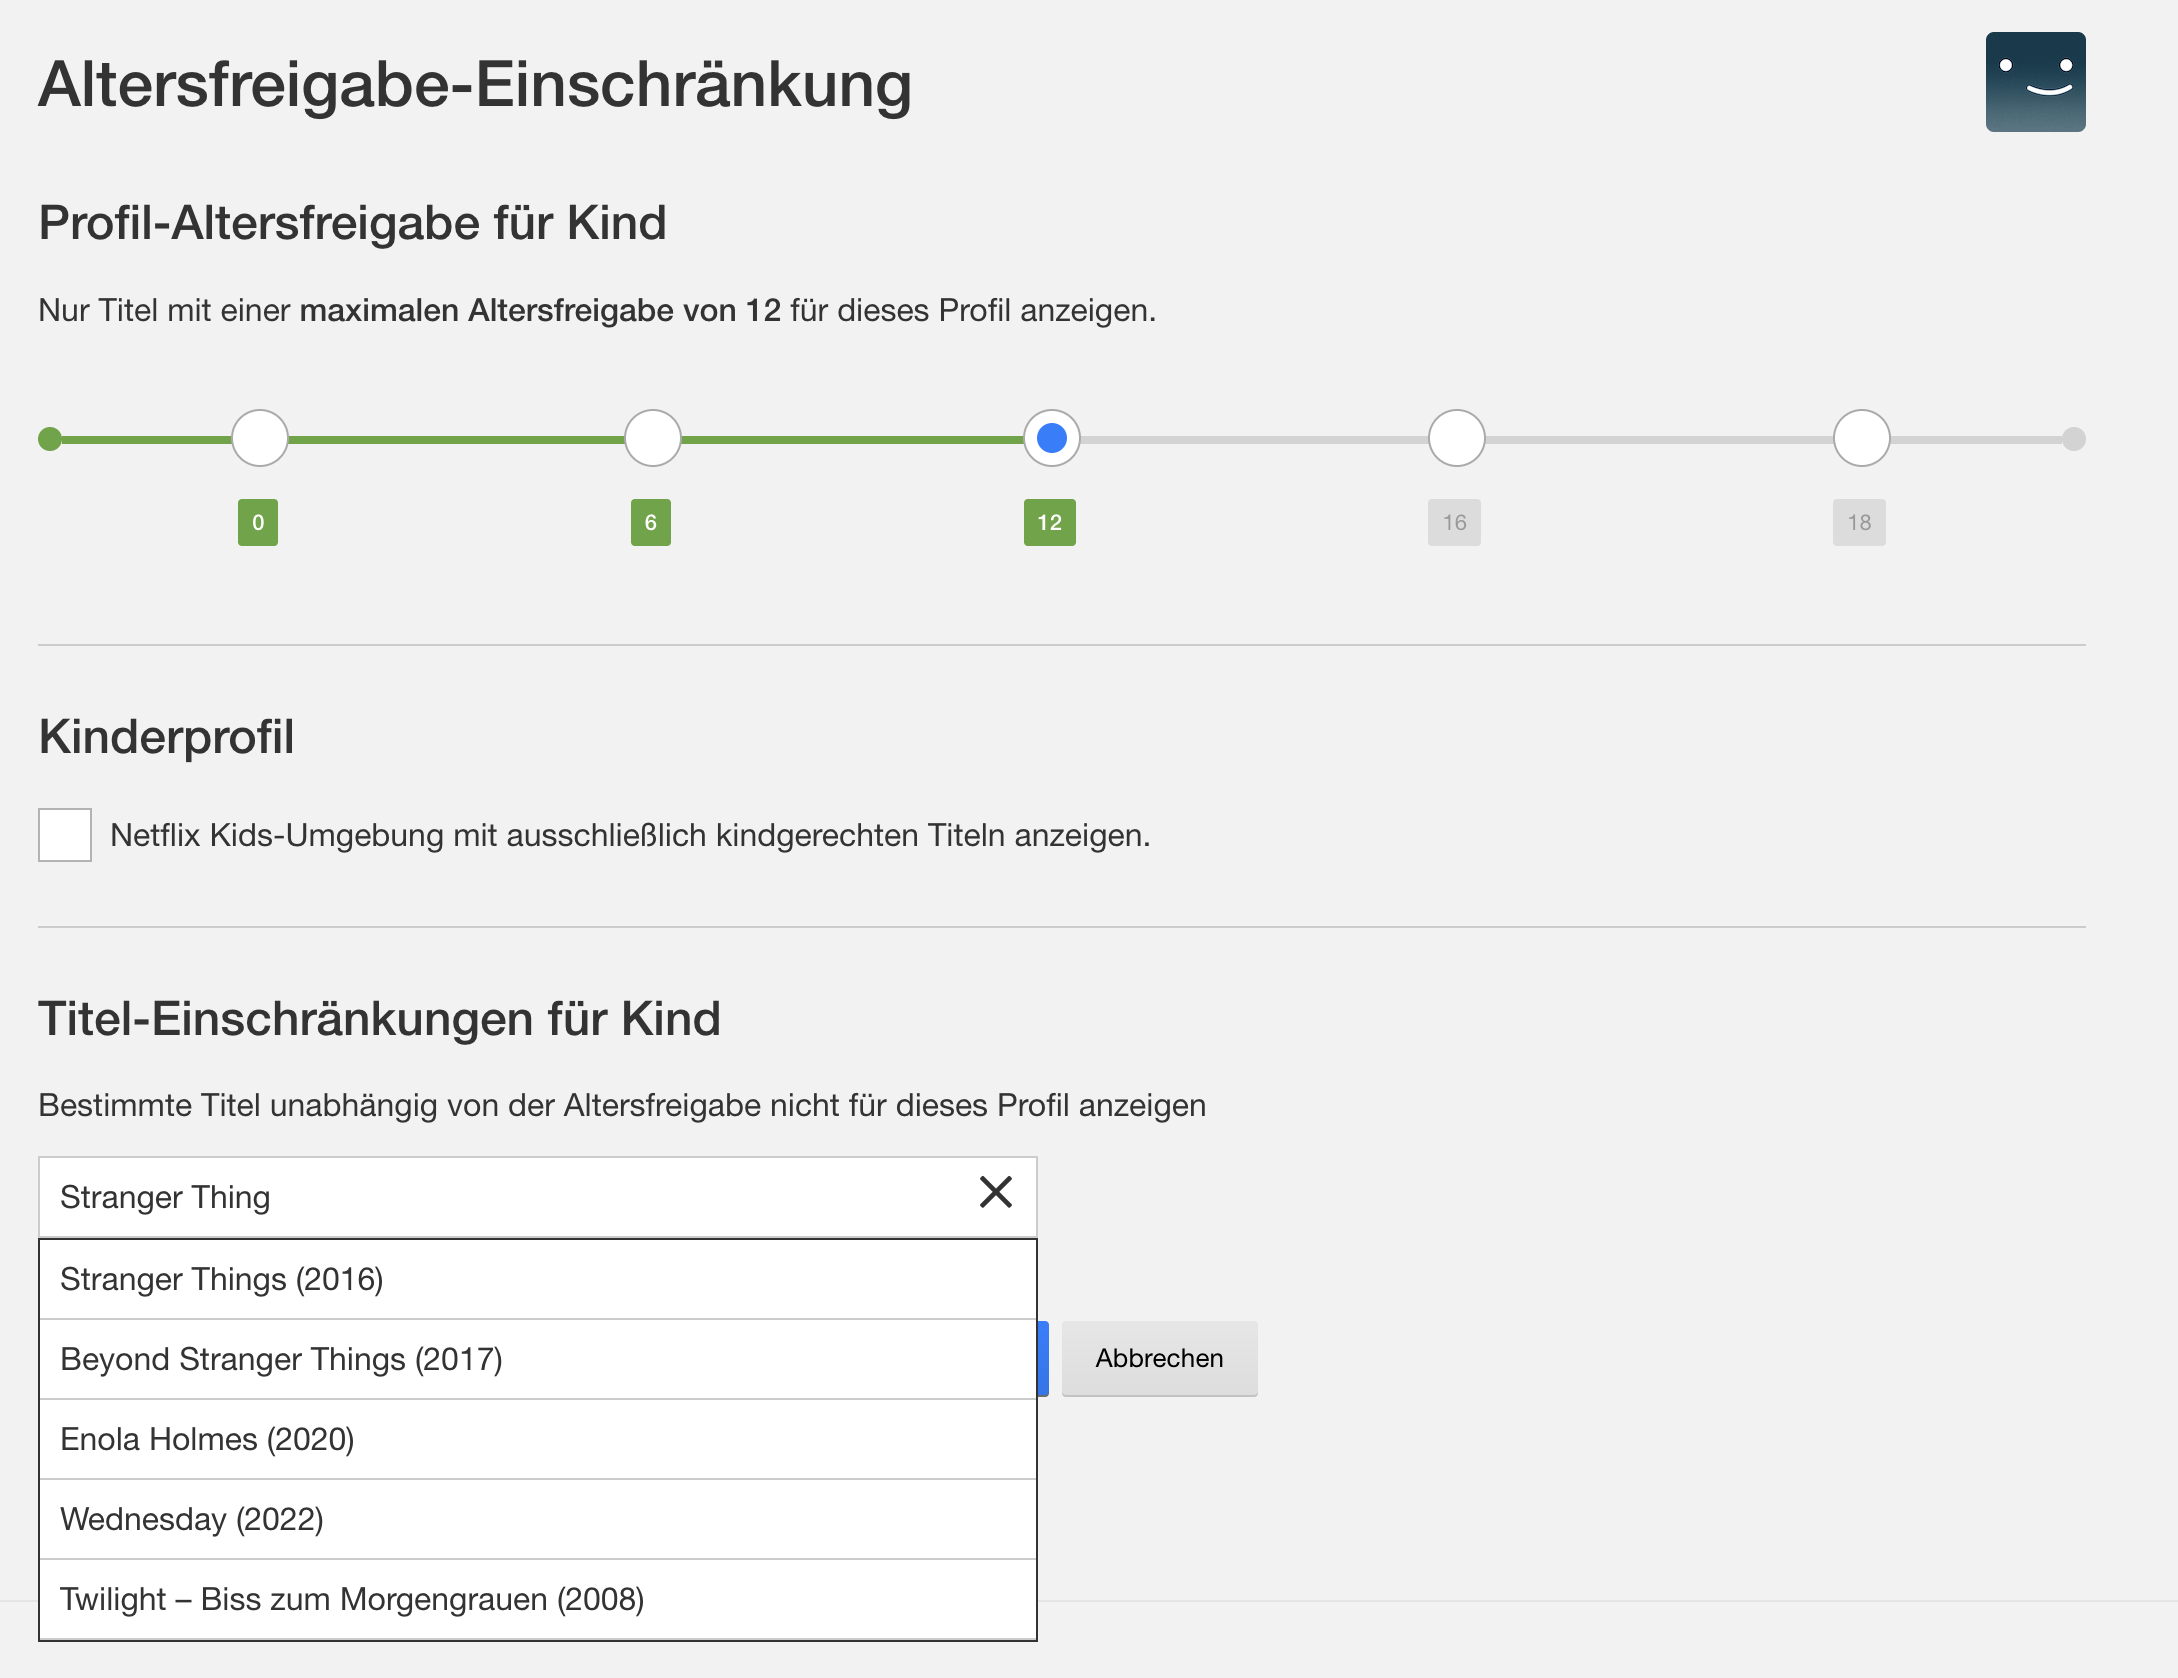
Task: Click 'maximalen Altersfreigabe von 12' text
Action: (x=540, y=310)
